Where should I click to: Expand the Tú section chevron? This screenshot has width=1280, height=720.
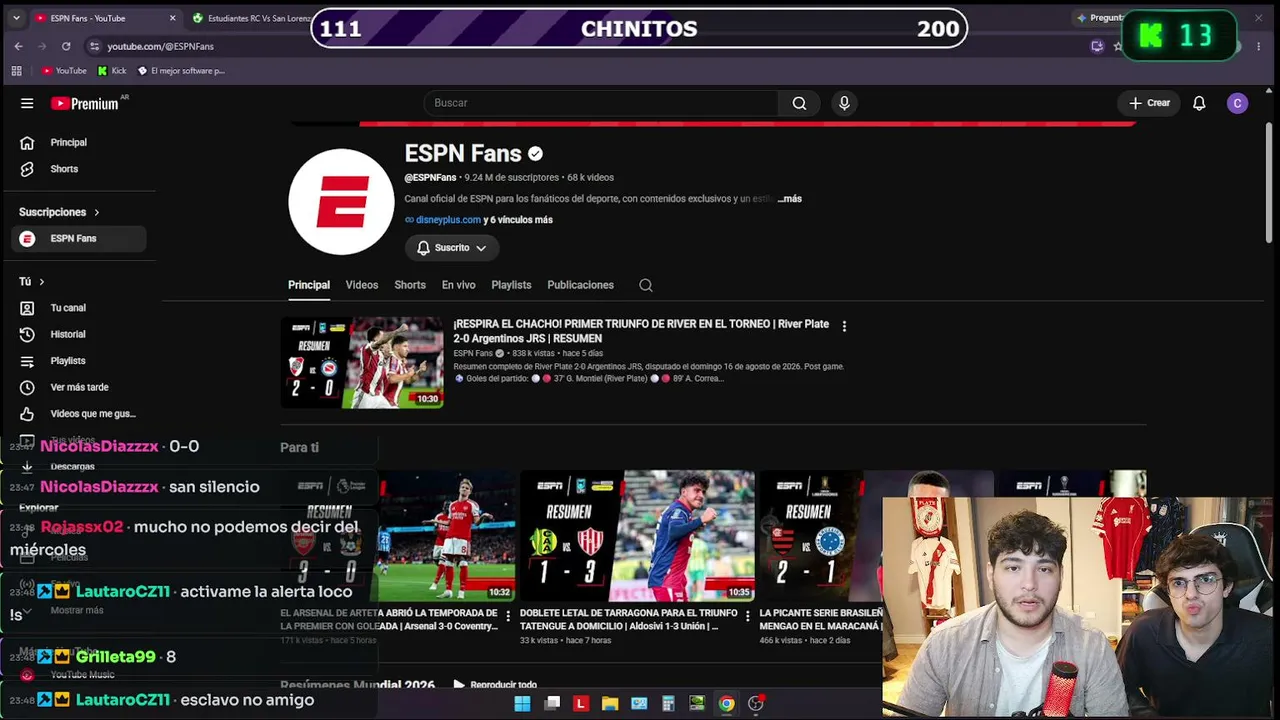click(x=41, y=282)
